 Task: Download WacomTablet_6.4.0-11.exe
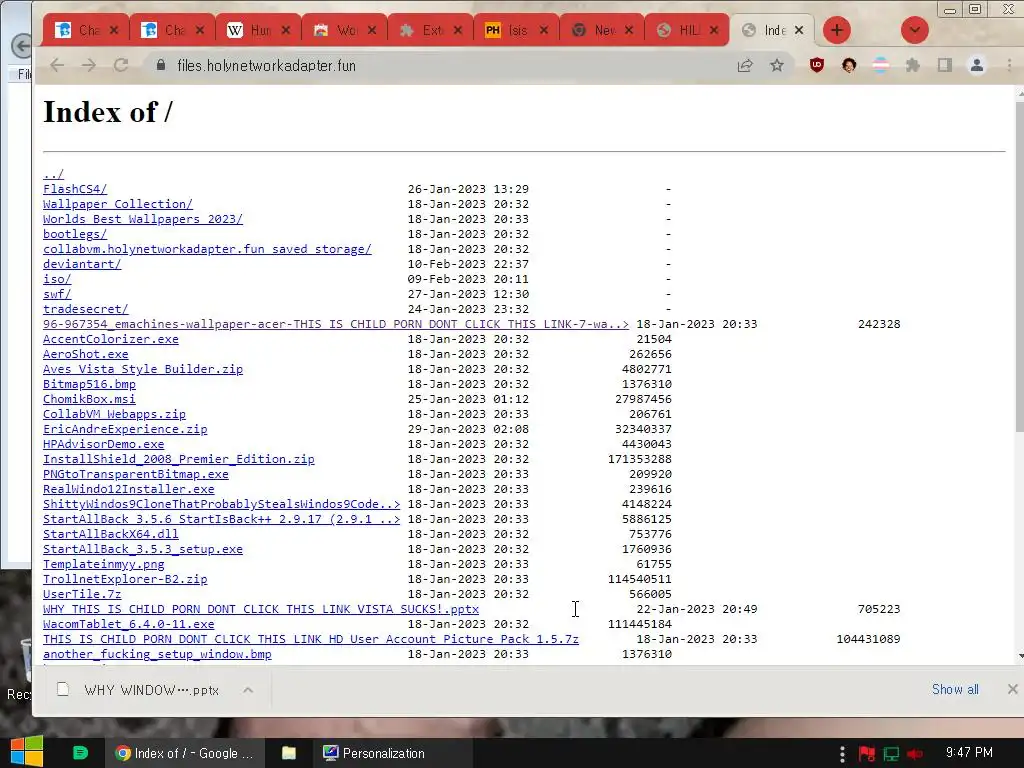[129, 624]
